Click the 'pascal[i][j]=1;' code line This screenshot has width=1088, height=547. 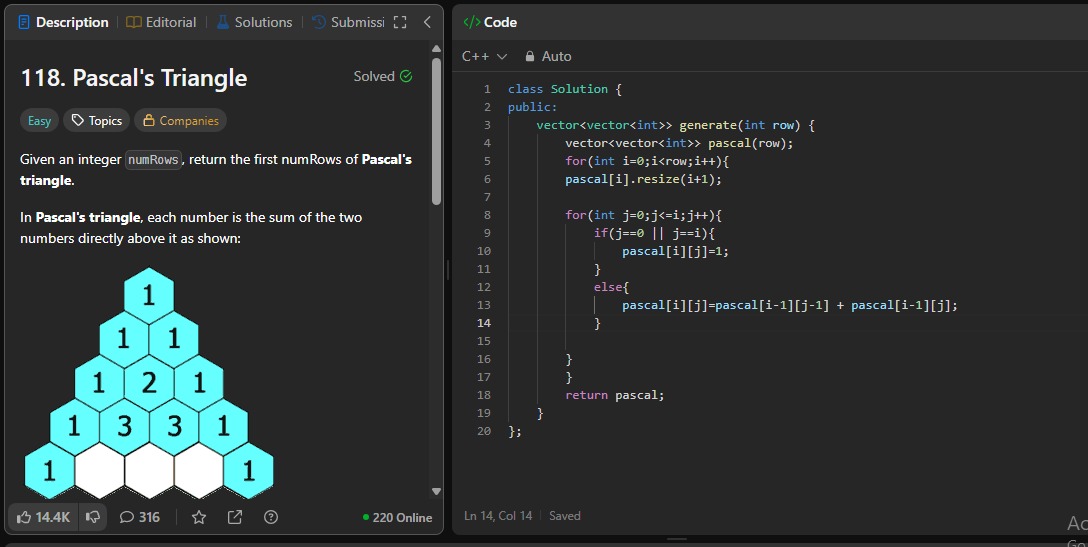click(x=675, y=251)
